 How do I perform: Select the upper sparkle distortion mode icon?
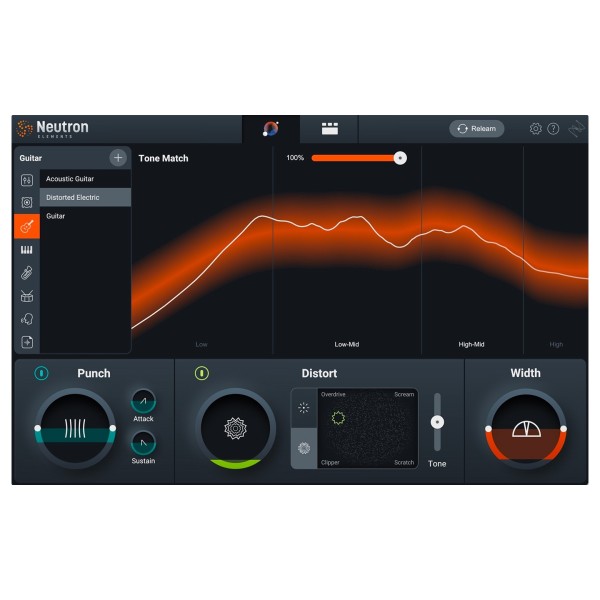click(304, 408)
